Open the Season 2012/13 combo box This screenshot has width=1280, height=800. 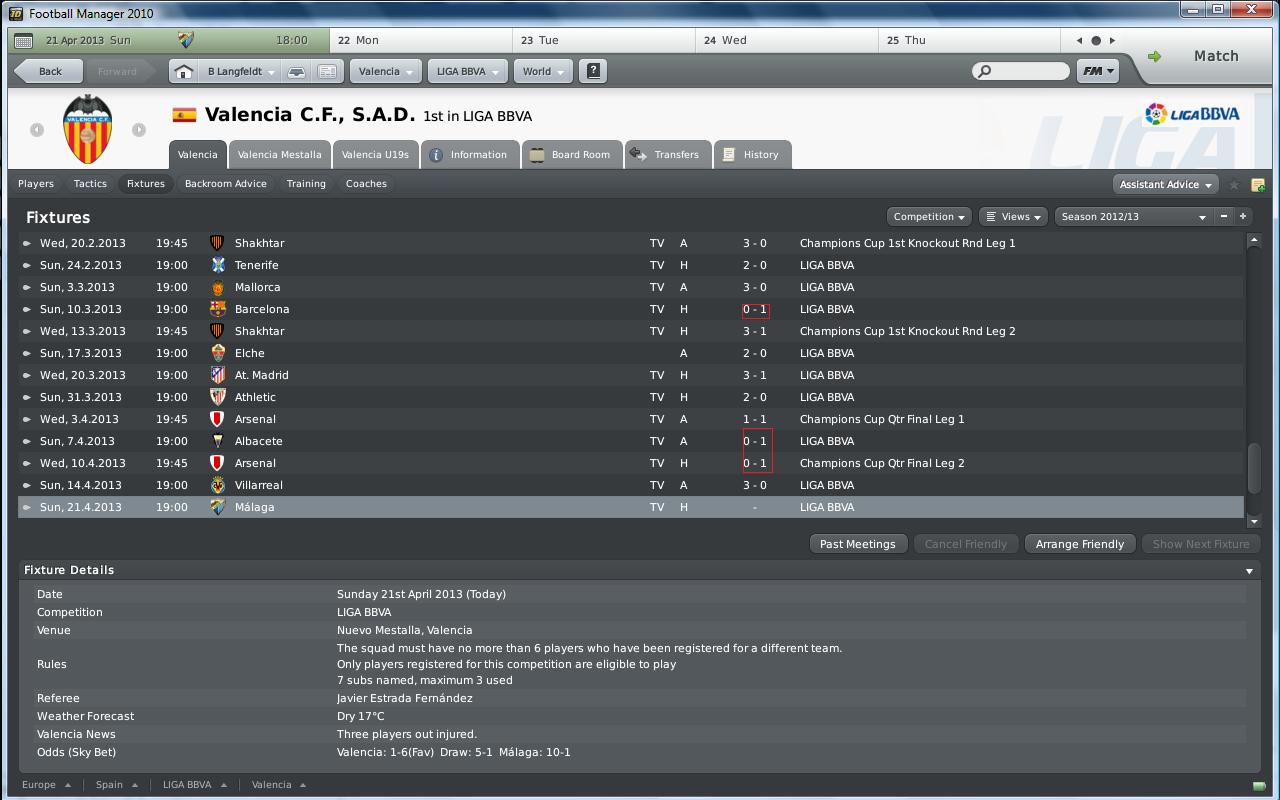[1134, 217]
